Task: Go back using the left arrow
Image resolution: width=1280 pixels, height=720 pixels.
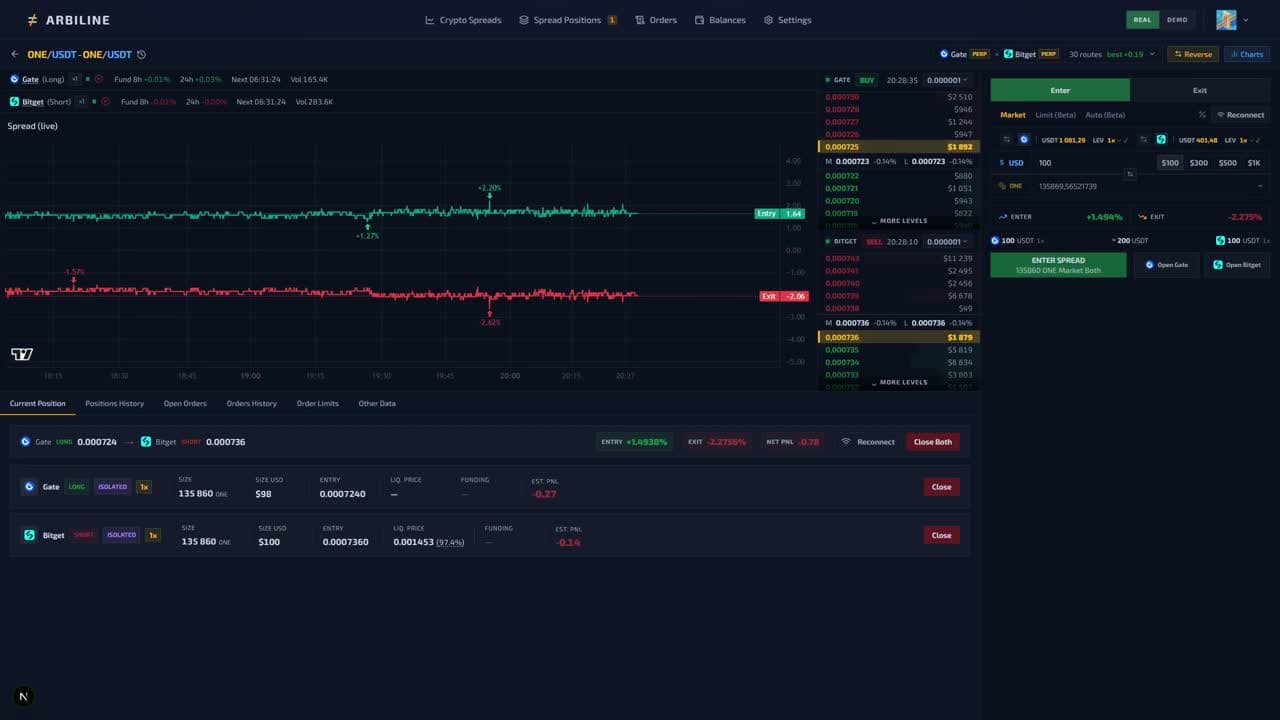Action: pos(15,54)
